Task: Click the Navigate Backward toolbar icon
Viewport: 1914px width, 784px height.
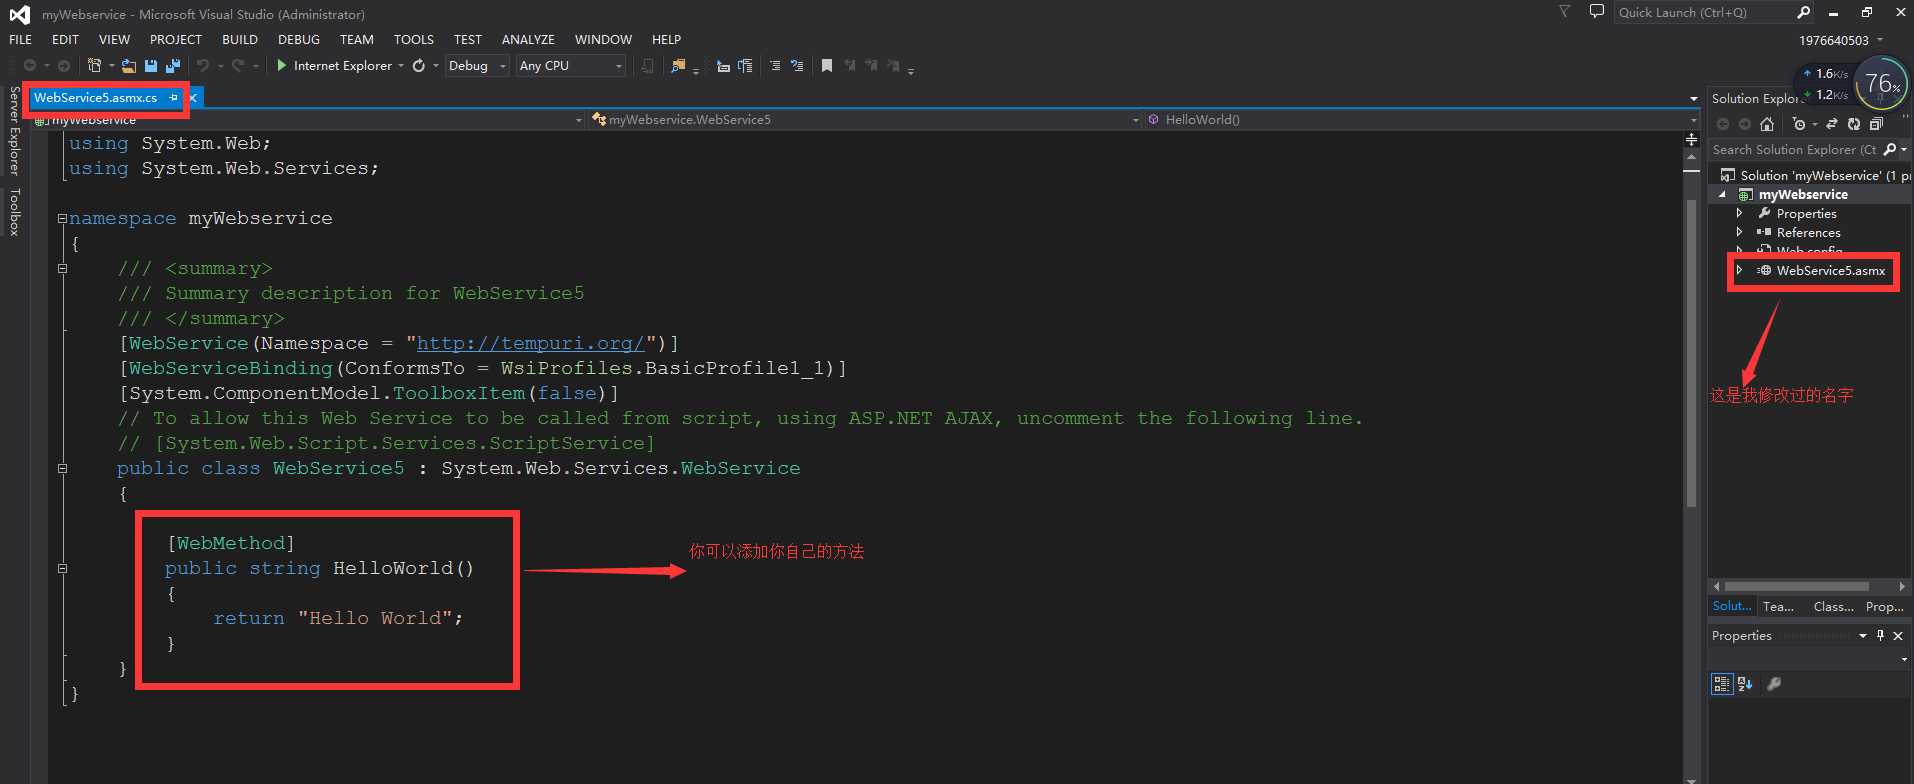Action: [30, 65]
